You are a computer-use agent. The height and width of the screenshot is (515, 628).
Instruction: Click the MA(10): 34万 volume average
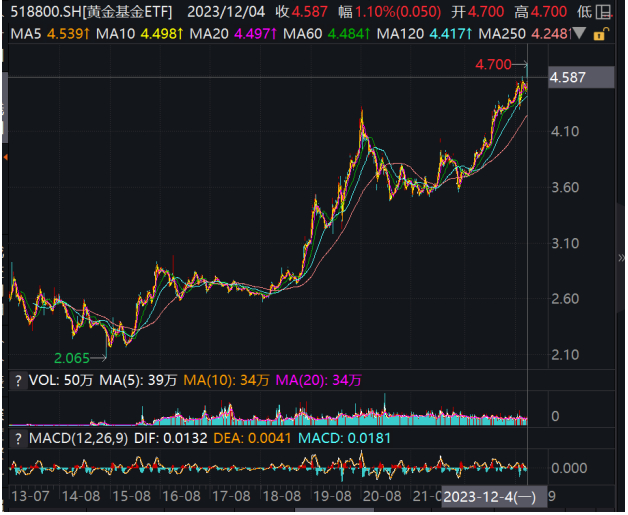coord(226,381)
